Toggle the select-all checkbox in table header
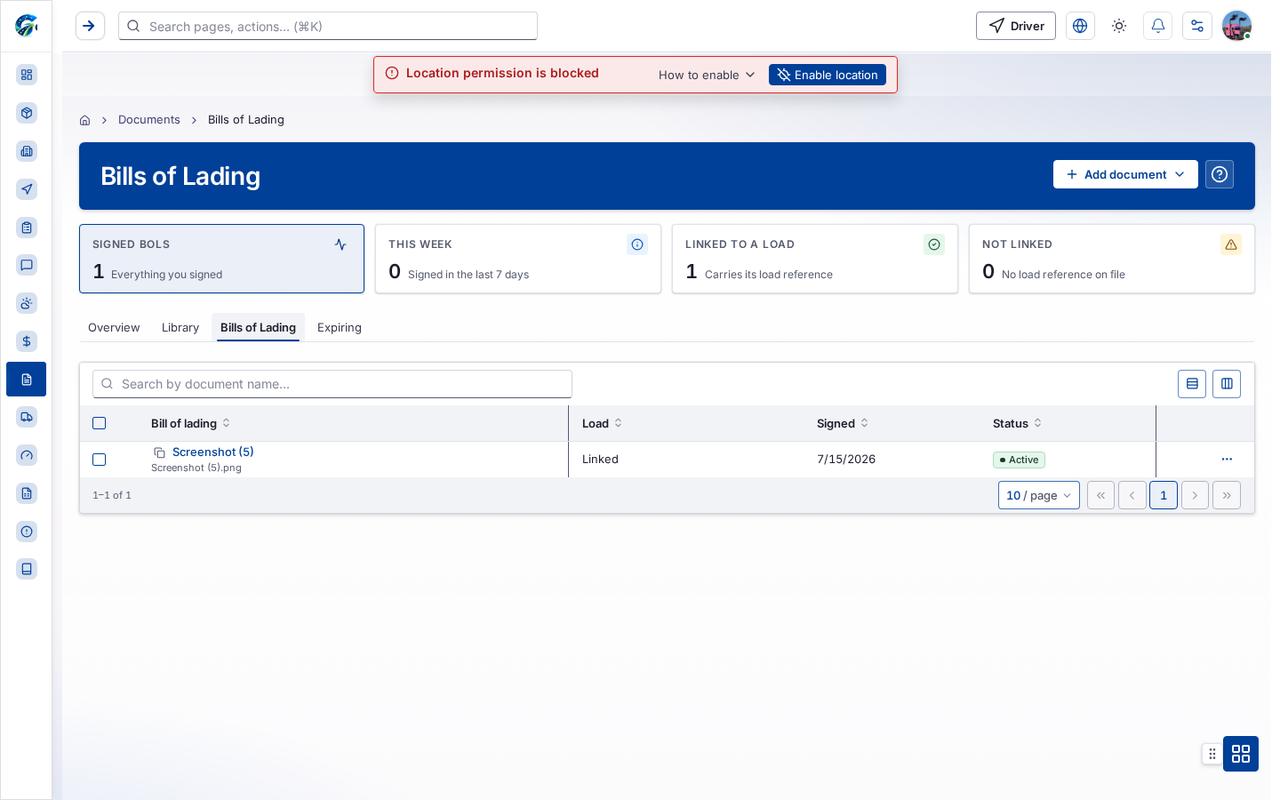This screenshot has width=1280, height=800. coord(99,423)
